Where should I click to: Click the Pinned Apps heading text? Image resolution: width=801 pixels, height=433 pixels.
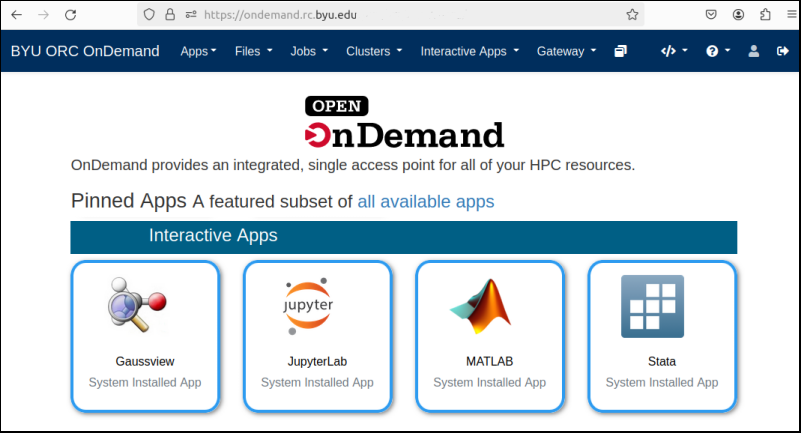(x=129, y=201)
